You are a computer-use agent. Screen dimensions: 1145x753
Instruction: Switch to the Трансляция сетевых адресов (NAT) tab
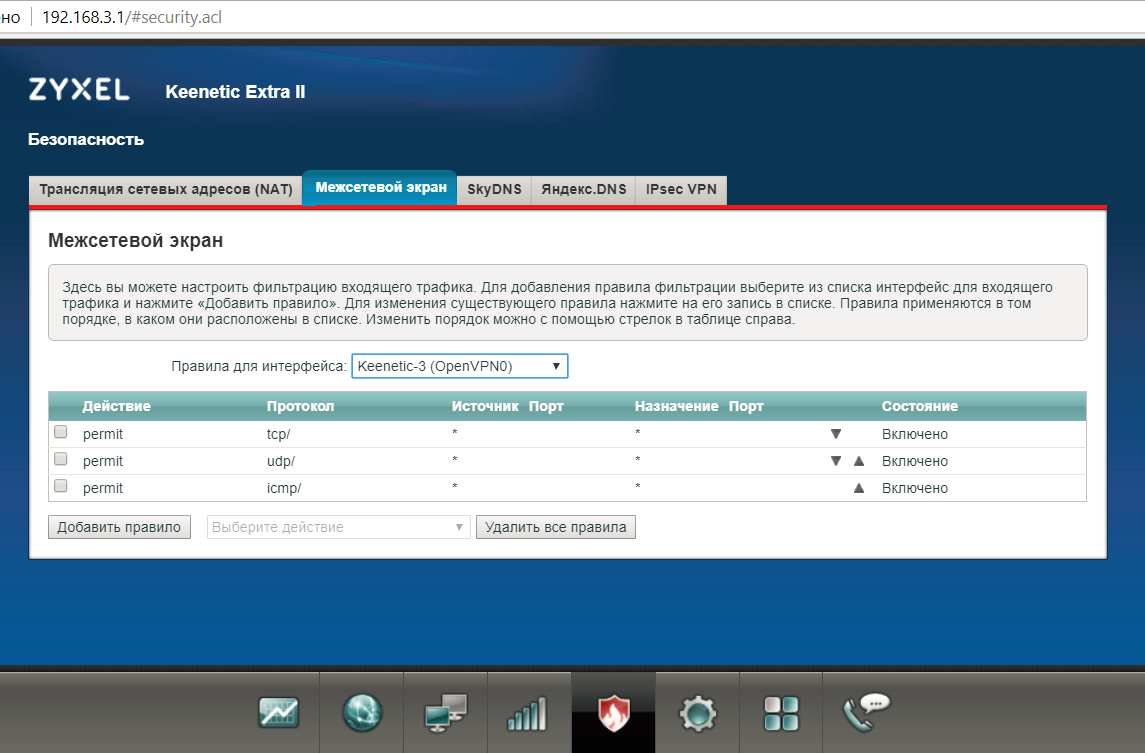pyautogui.click(x=166, y=189)
